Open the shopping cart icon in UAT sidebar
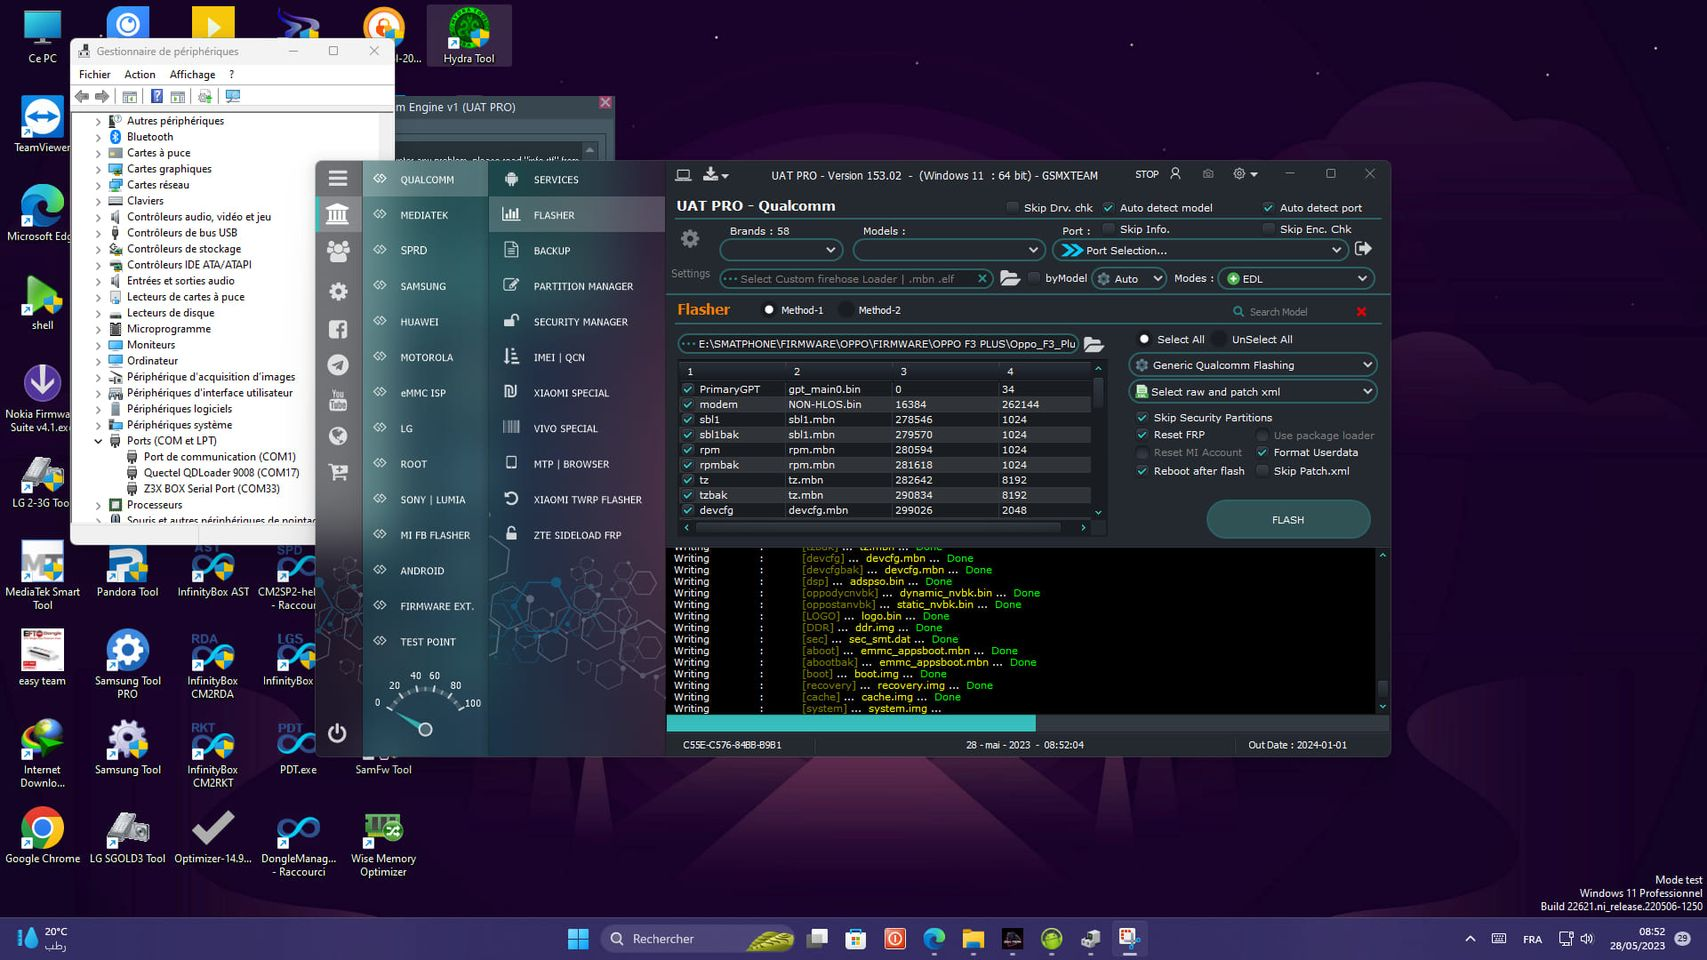This screenshot has width=1707, height=960. [338, 472]
